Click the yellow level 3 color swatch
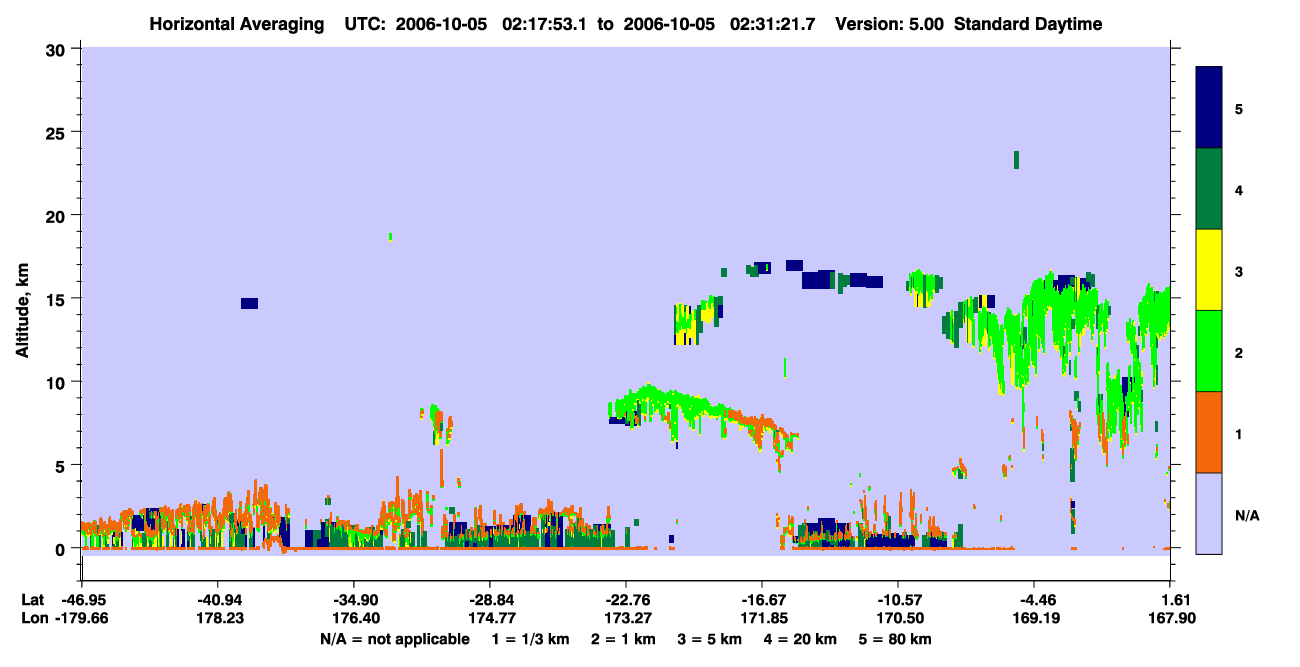Viewport: 1300px width, 667px height. (x=1209, y=270)
